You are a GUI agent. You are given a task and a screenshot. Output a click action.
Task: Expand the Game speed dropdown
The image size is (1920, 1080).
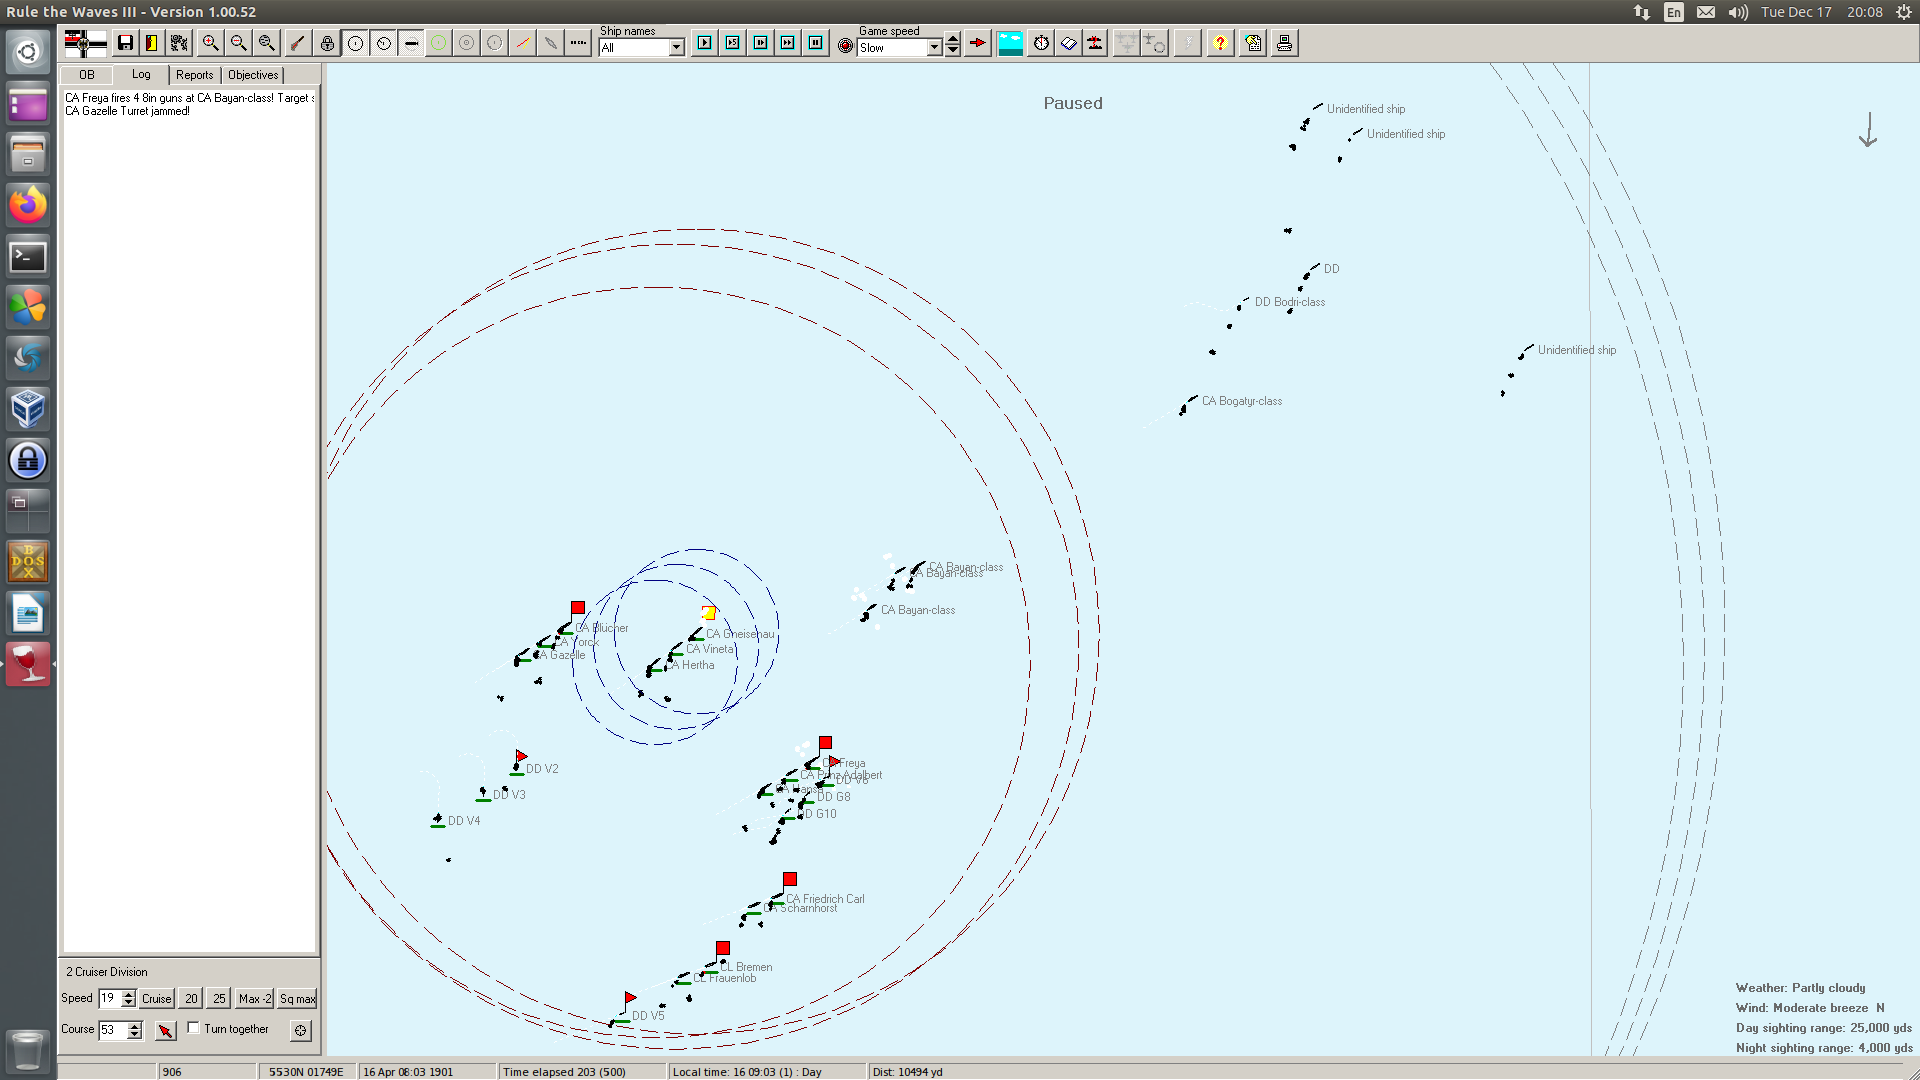pos(934,47)
